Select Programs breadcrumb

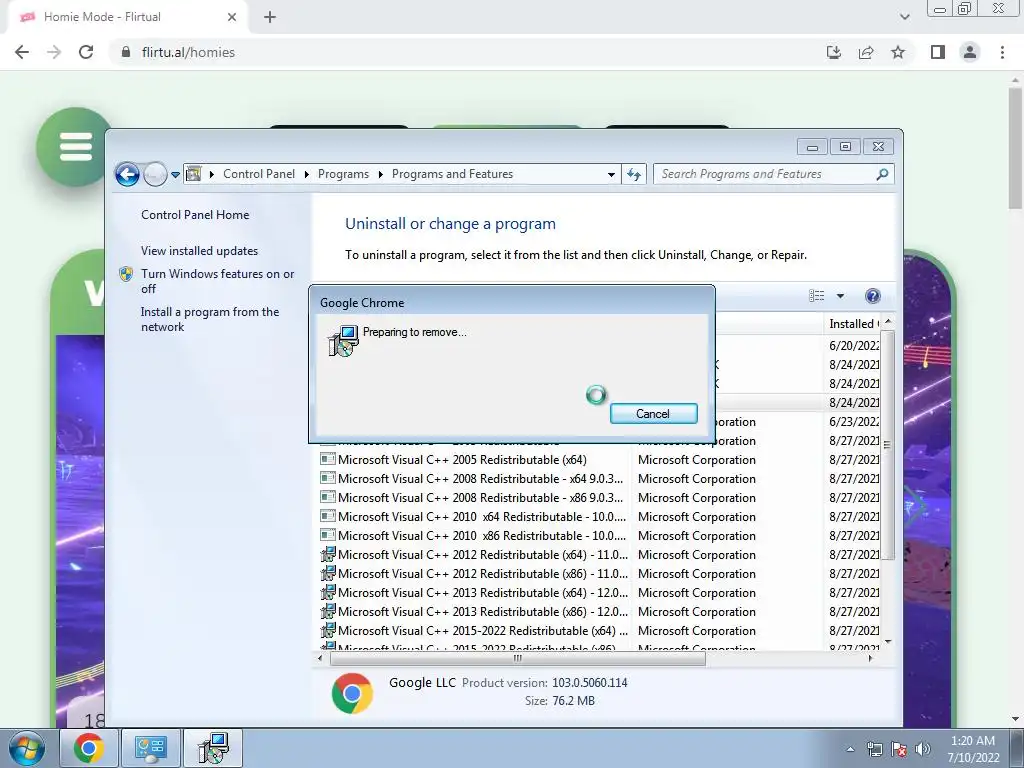(343, 174)
